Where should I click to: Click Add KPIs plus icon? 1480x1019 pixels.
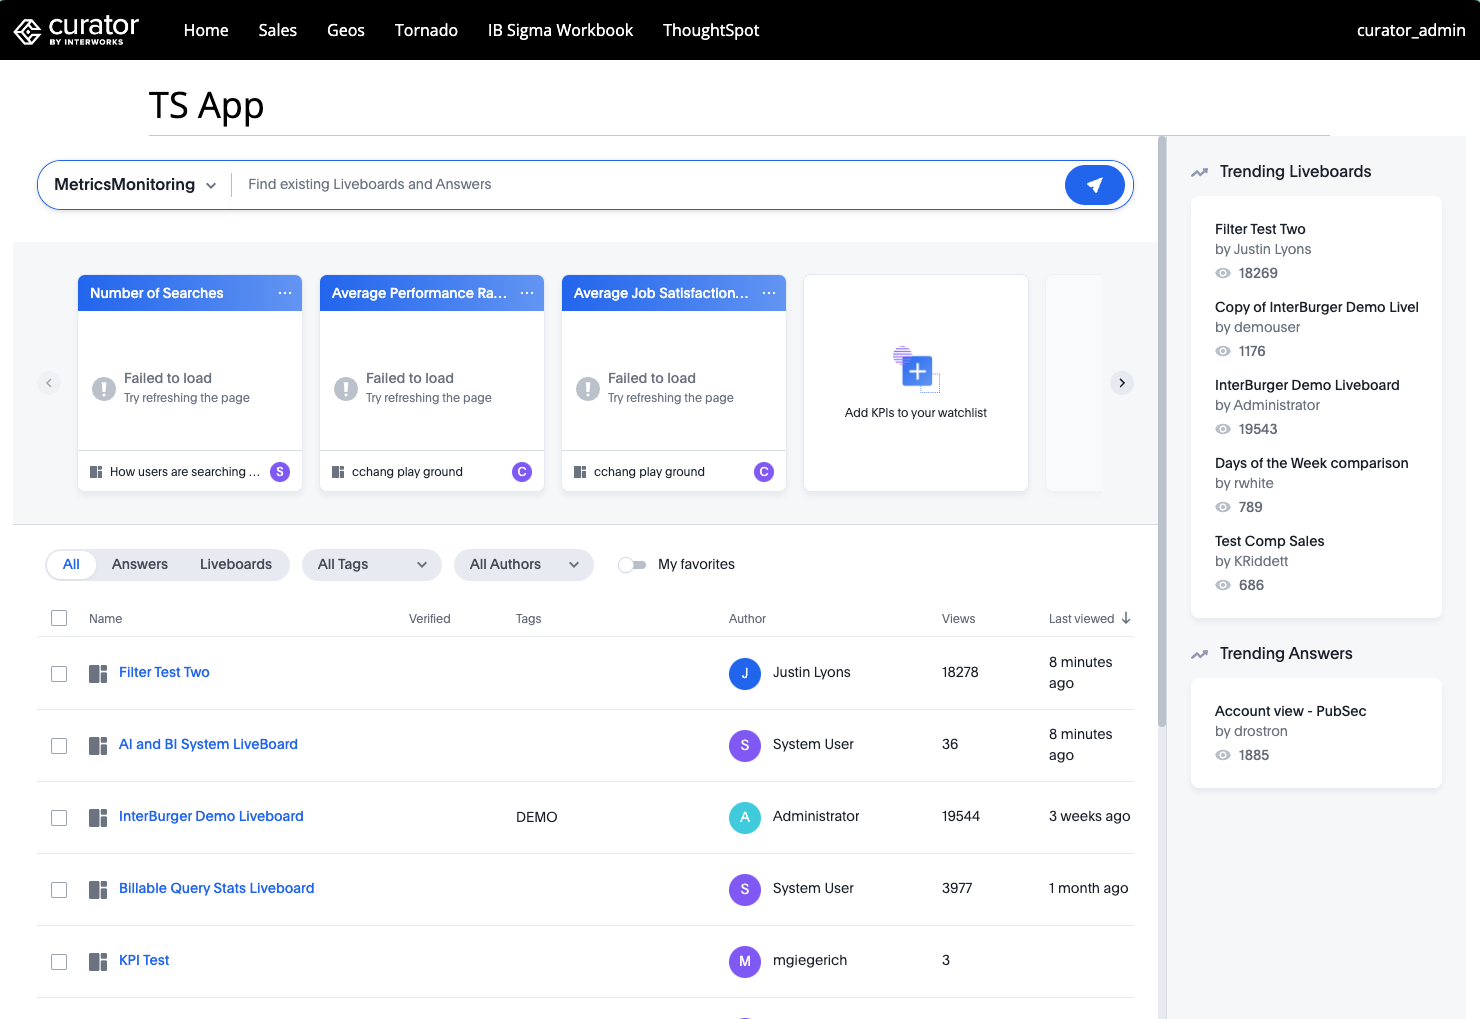917,371
